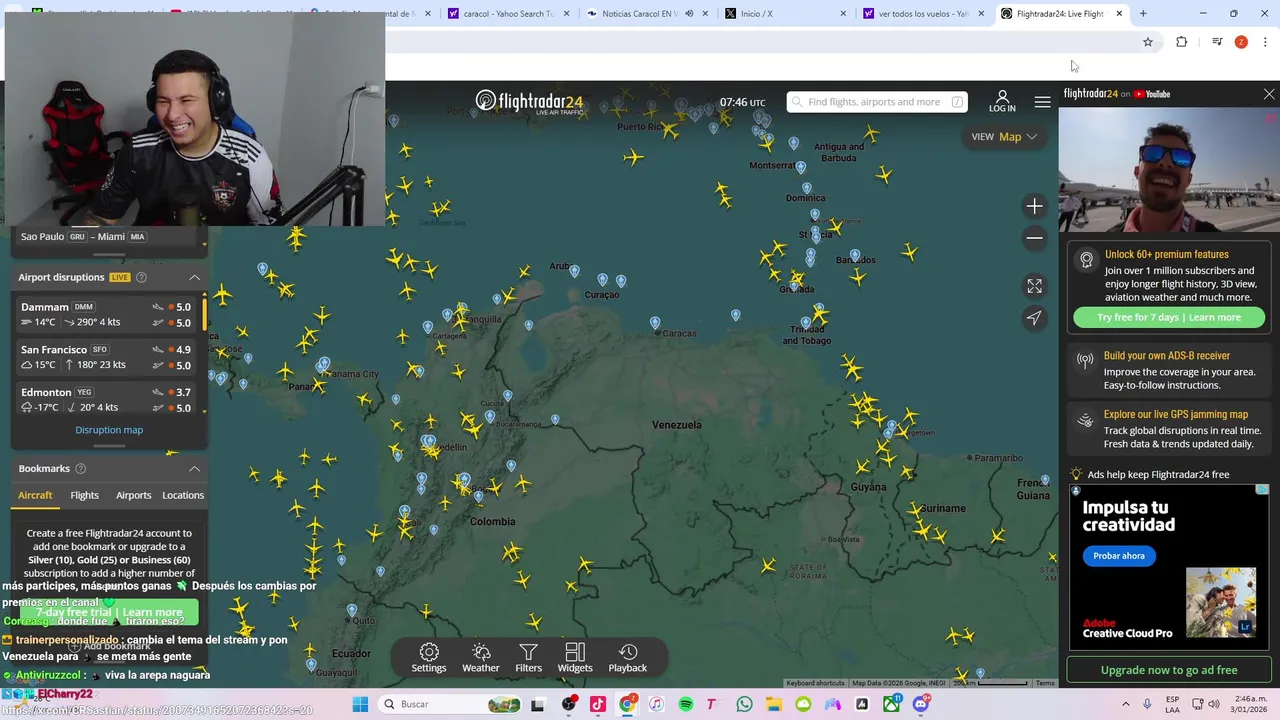Open Spotify from the taskbar

point(686,704)
